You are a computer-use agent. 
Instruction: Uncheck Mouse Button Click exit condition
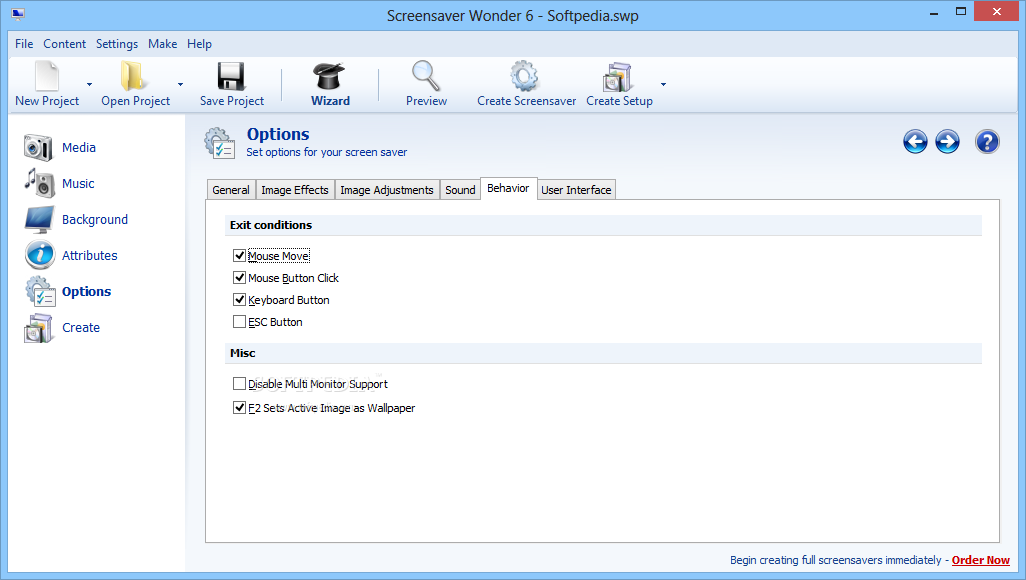pyautogui.click(x=239, y=278)
